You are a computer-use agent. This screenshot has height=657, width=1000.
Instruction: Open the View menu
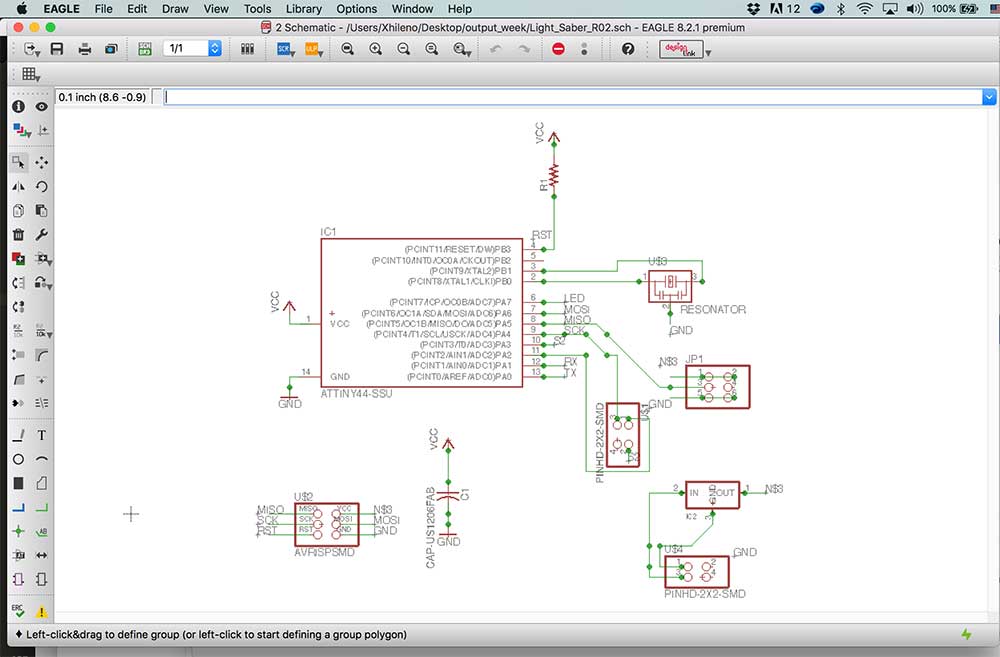(216, 9)
